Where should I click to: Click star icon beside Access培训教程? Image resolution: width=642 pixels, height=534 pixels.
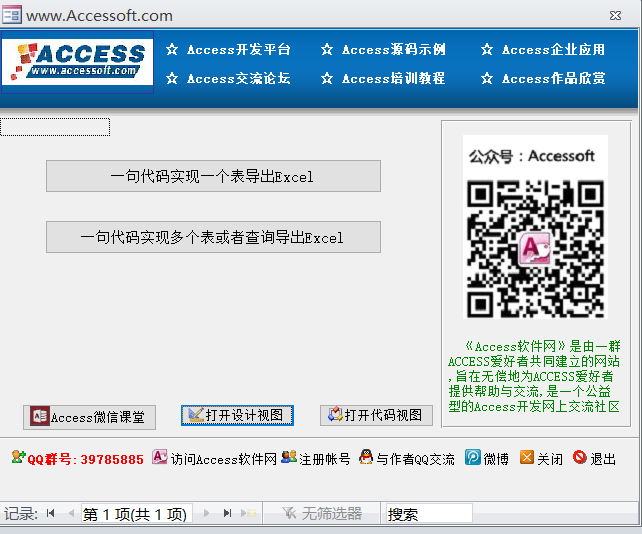[327, 78]
